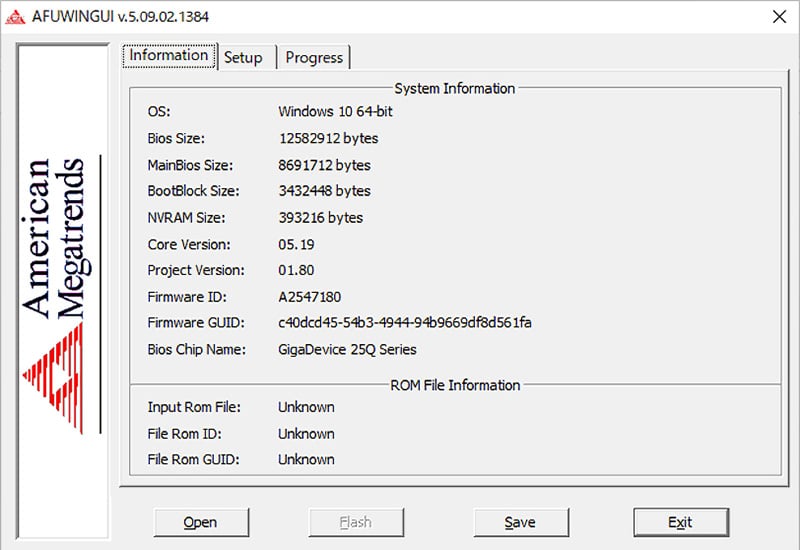The image size is (800, 550).
Task: Click the disabled Flash button
Action: pyautogui.click(x=356, y=522)
